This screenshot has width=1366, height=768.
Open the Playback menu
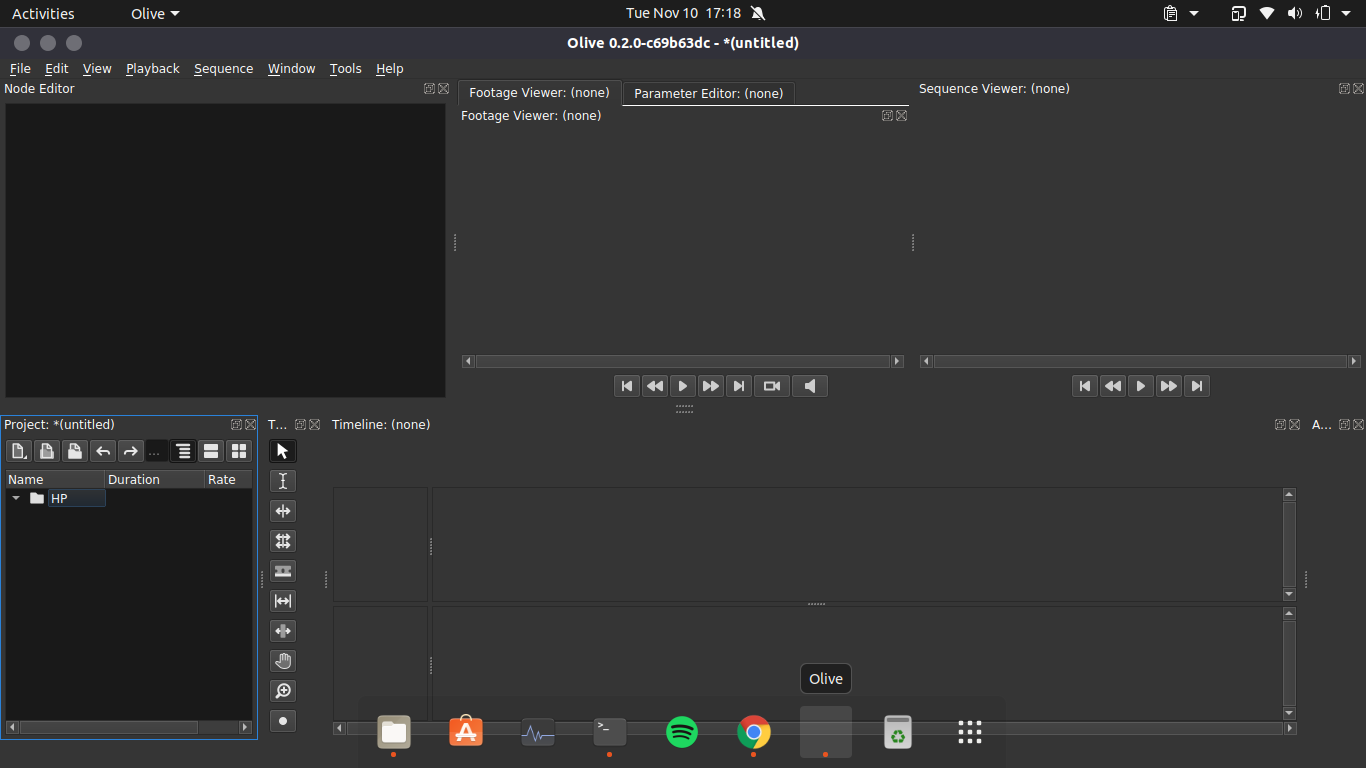click(153, 69)
